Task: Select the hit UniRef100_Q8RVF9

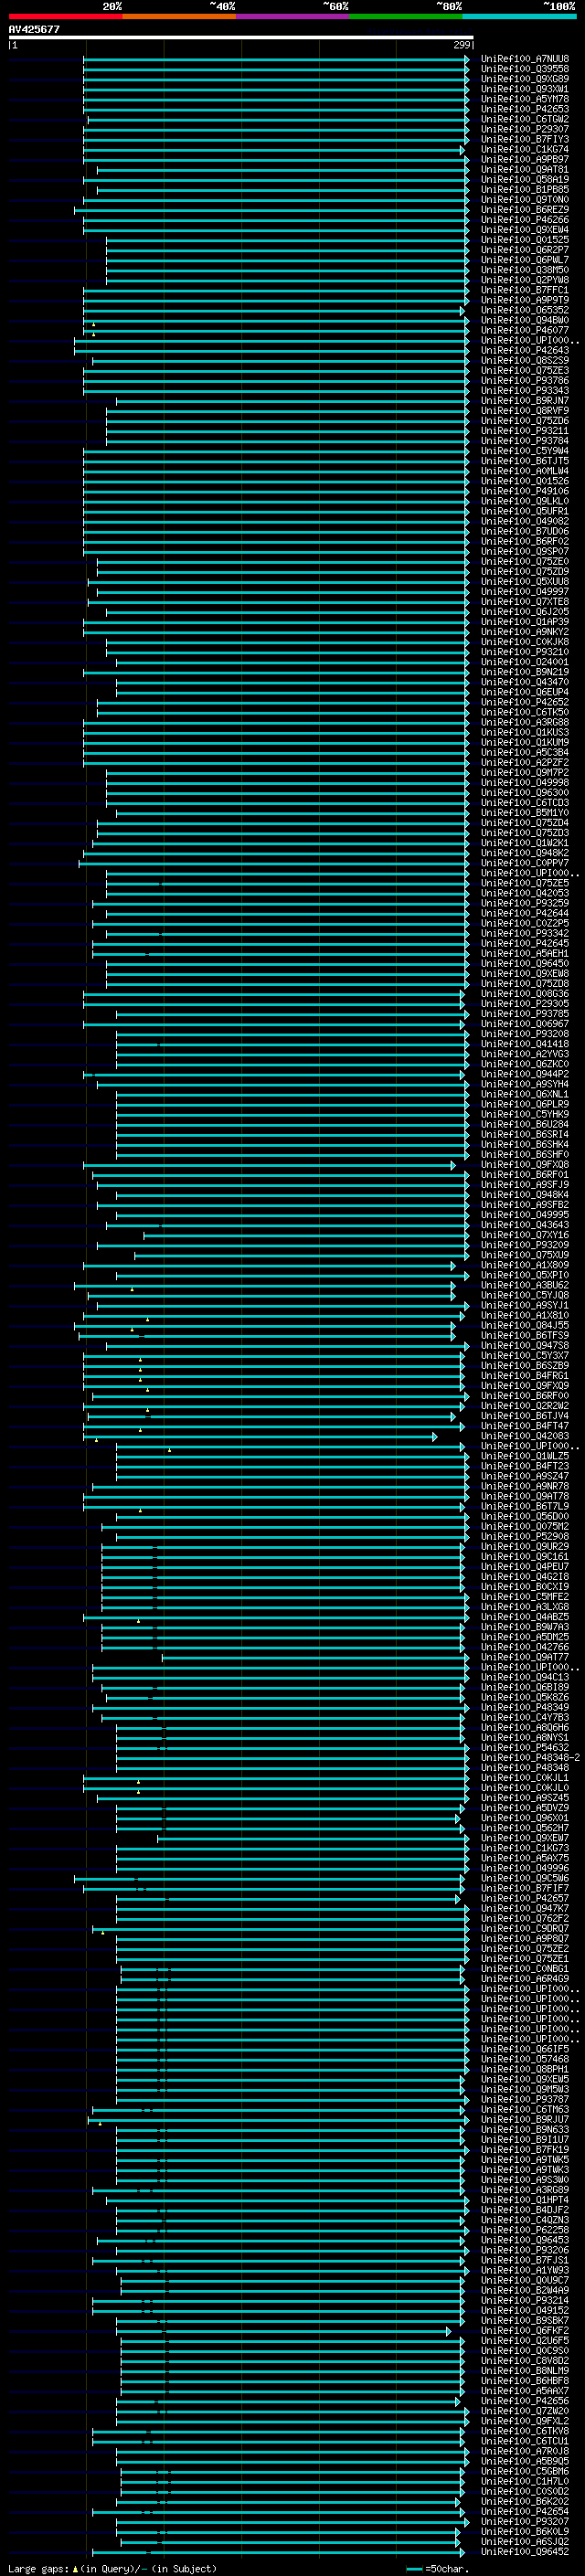Action: pyautogui.click(x=524, y=411)
